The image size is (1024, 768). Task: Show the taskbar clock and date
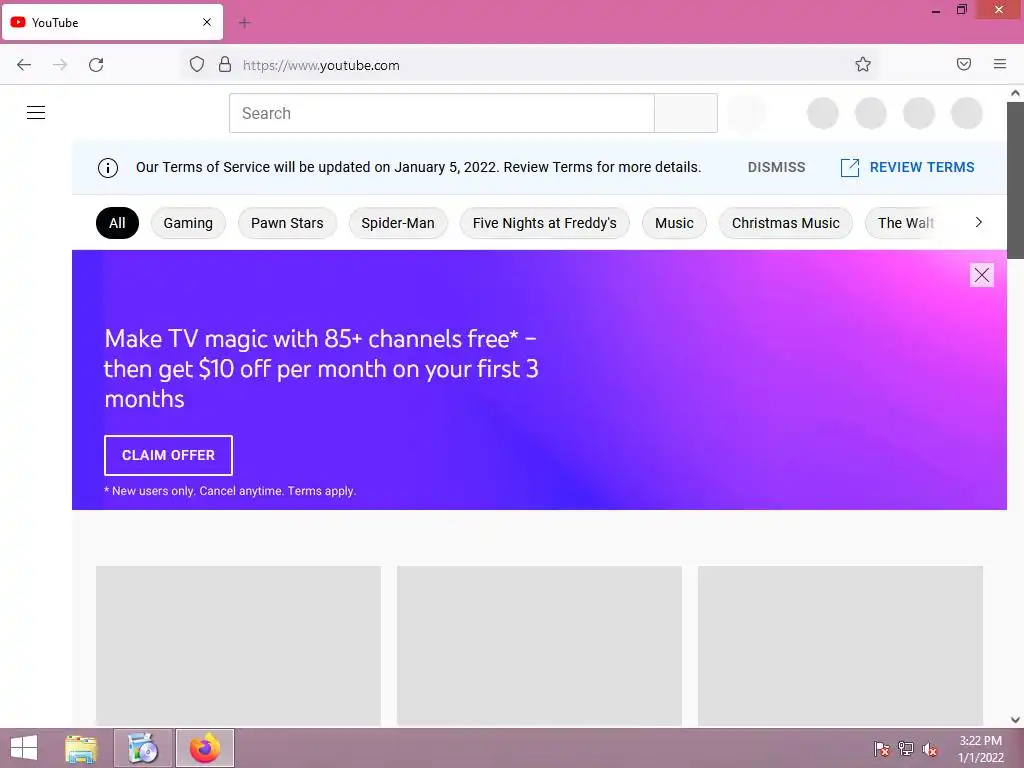coord(980,749)
